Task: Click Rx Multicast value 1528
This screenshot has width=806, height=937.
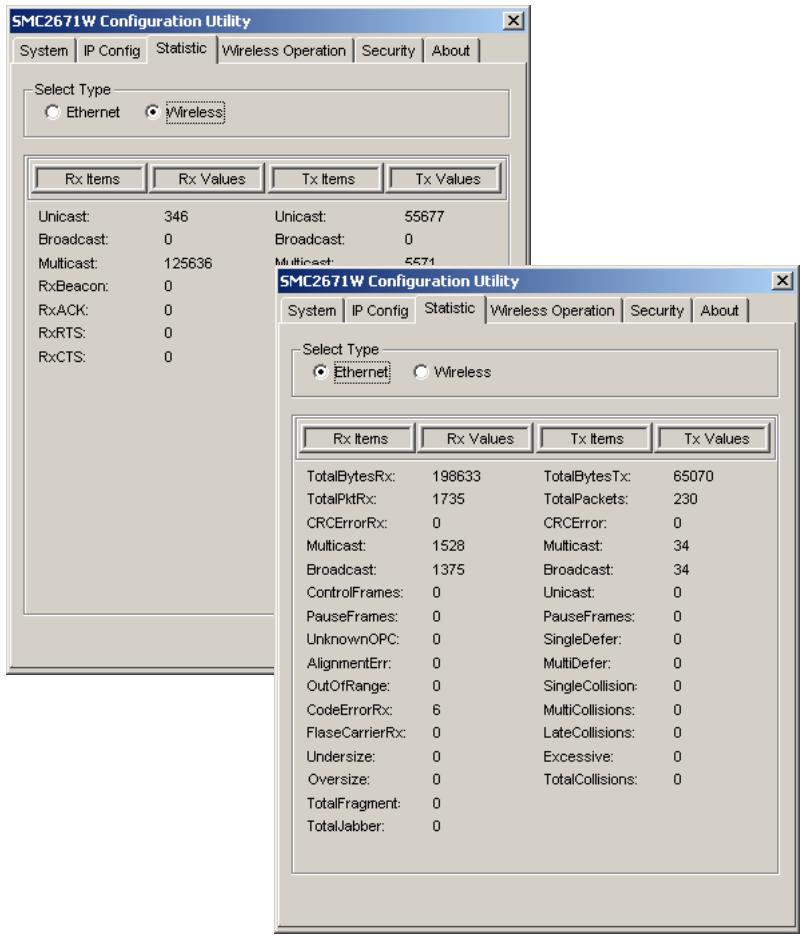Action: click(448, 546)
